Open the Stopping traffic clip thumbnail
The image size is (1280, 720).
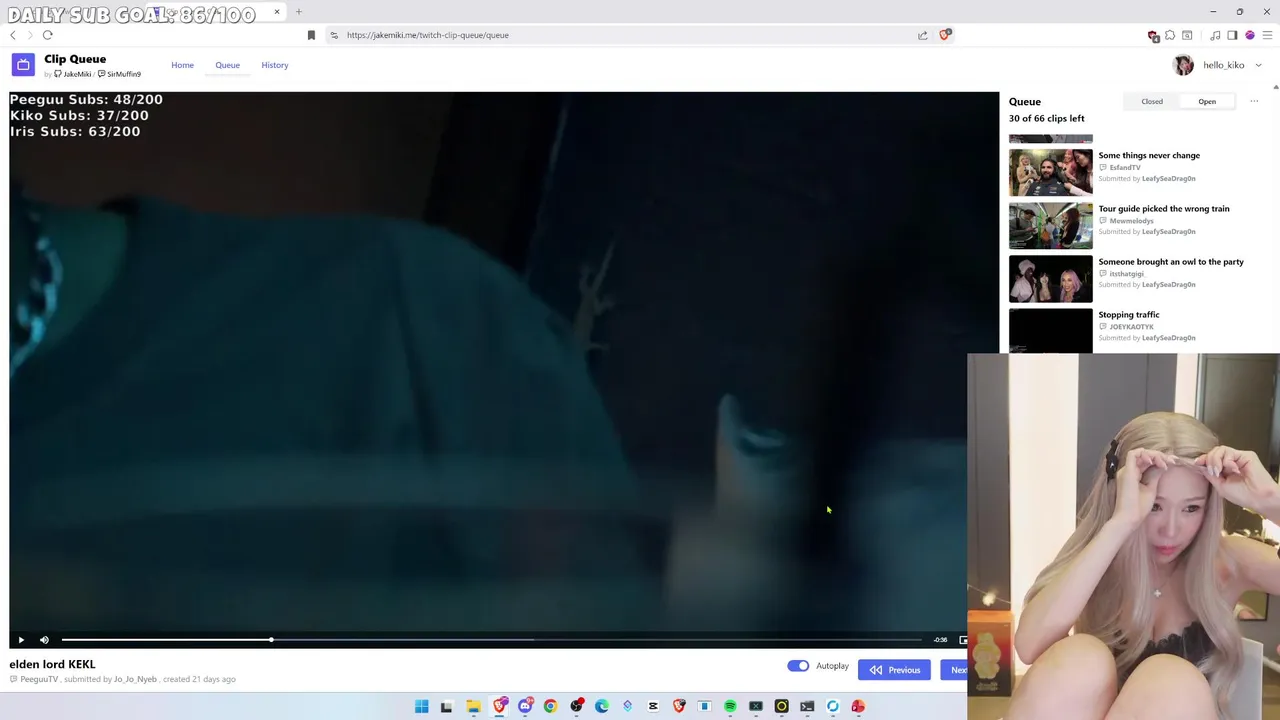coord(1050,331)
